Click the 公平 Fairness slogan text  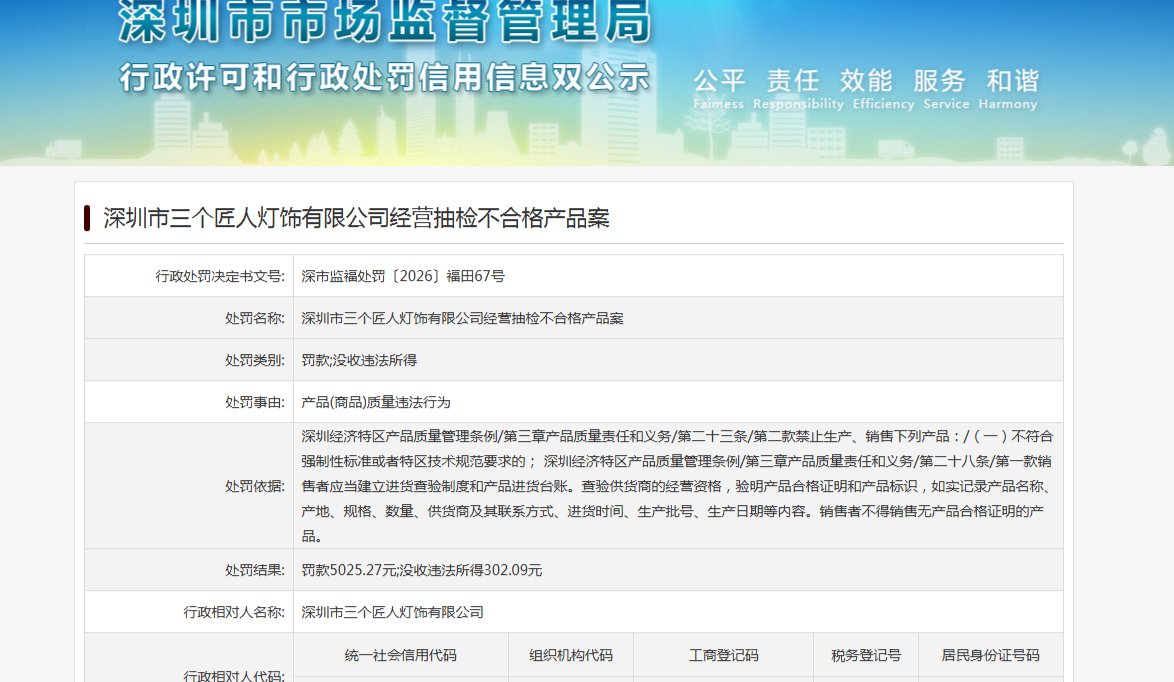click(x=719, y=88)
